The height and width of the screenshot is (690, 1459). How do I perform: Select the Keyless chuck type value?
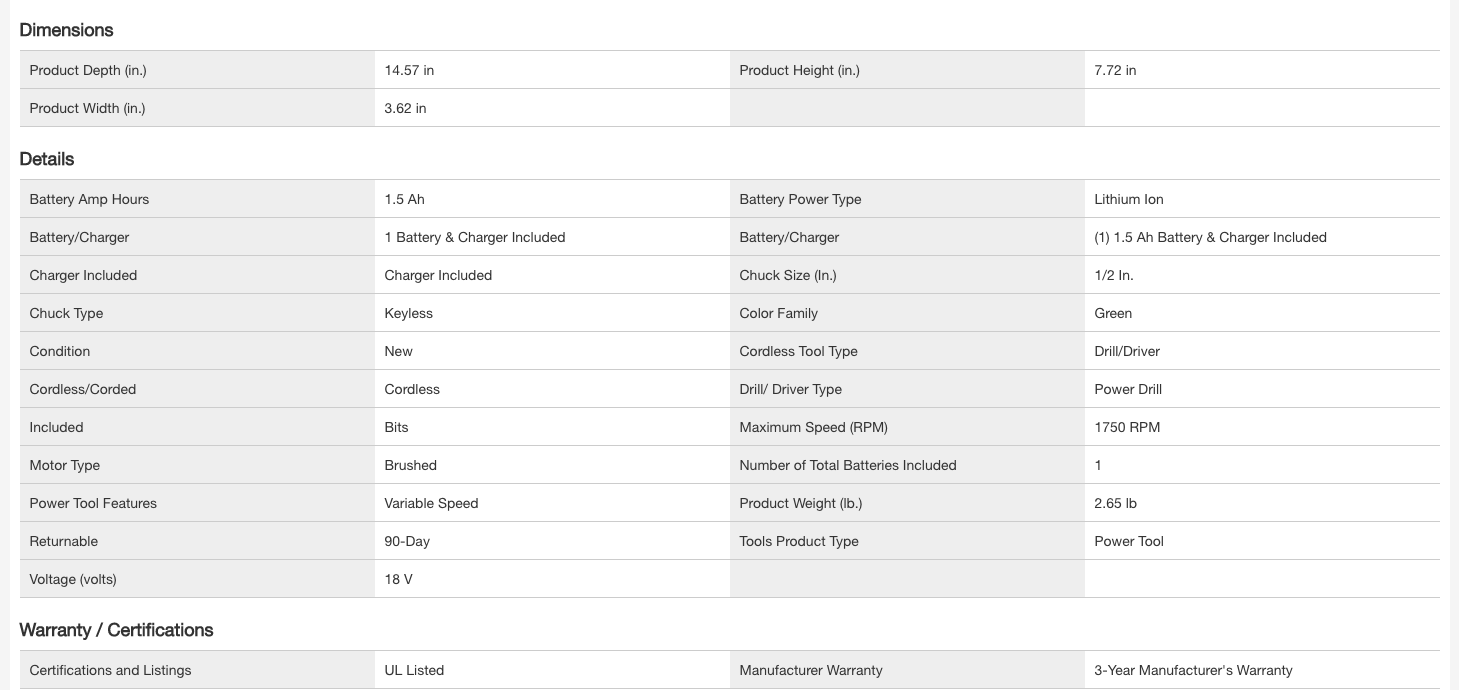(x=408, y=313)
